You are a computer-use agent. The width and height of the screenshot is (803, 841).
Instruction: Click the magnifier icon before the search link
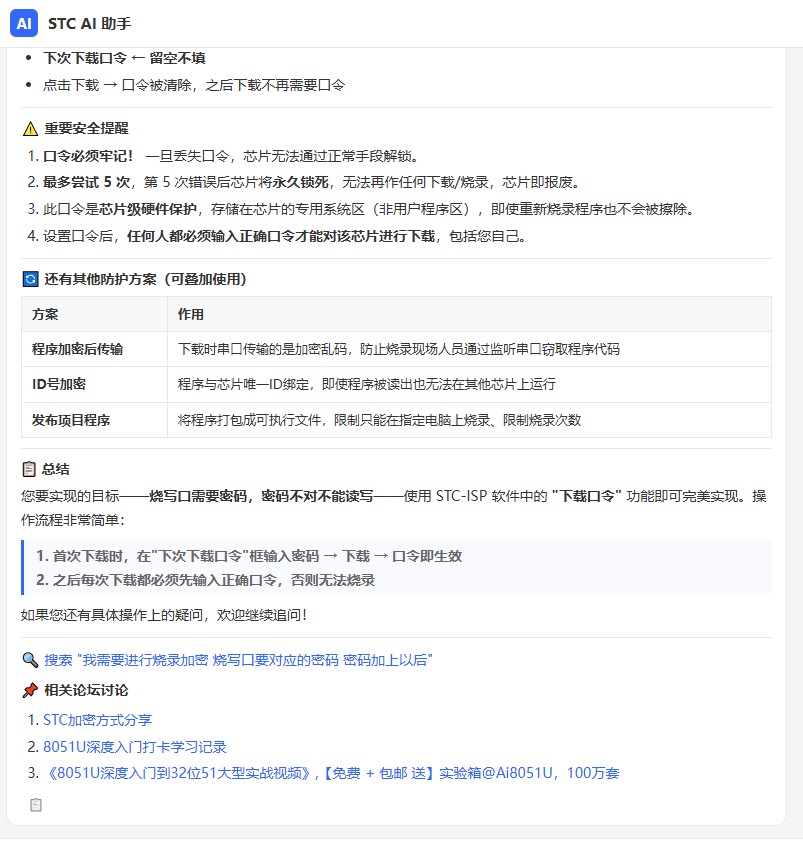pos(30,660)
